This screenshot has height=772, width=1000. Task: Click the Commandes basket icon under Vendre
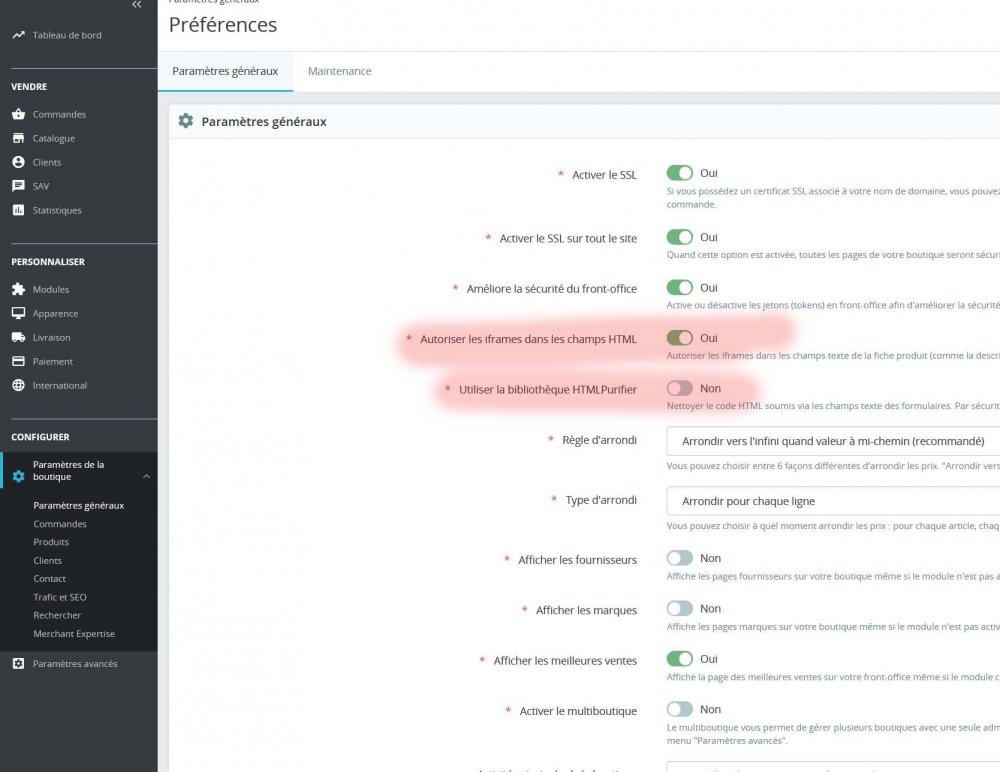[x=18, y=114]
